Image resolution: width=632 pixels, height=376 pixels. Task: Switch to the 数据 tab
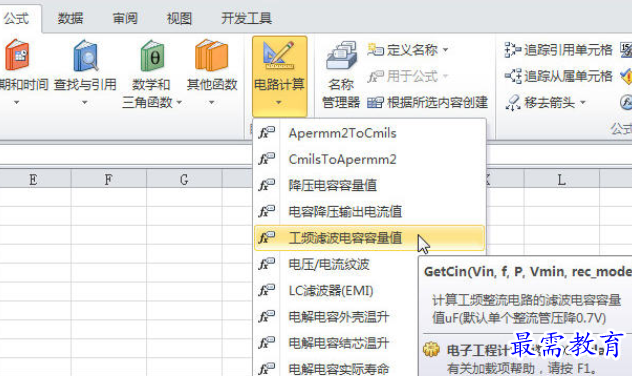coord(71,19)
